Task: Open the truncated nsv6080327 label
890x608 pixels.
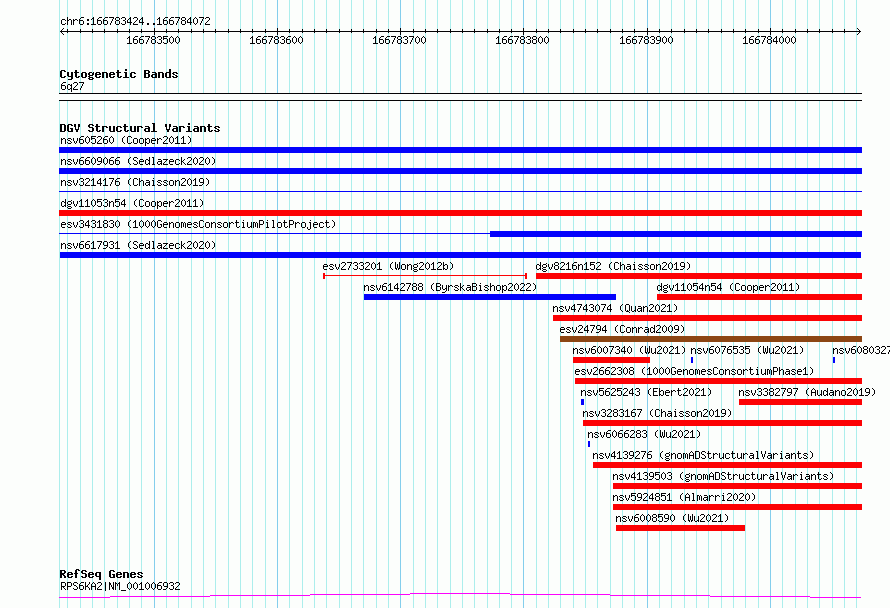Action: [x=860, y=350]
